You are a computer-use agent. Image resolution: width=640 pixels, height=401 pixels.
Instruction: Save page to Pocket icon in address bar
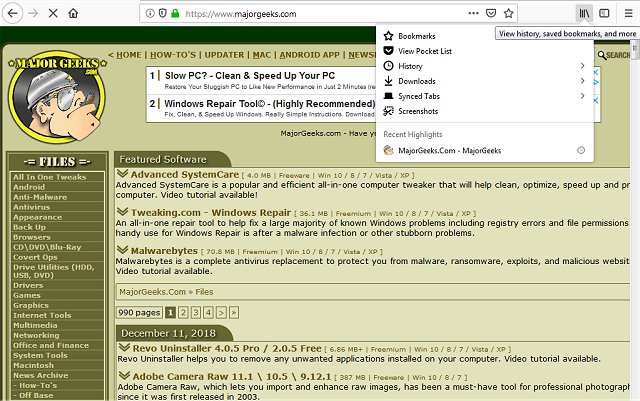(x=491, y=13)
